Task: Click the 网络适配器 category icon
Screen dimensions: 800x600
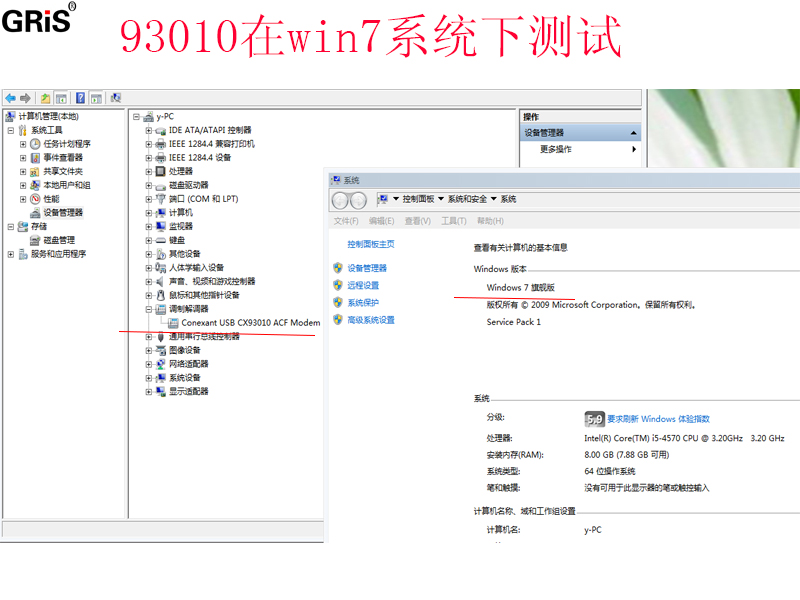Action: 161,364
